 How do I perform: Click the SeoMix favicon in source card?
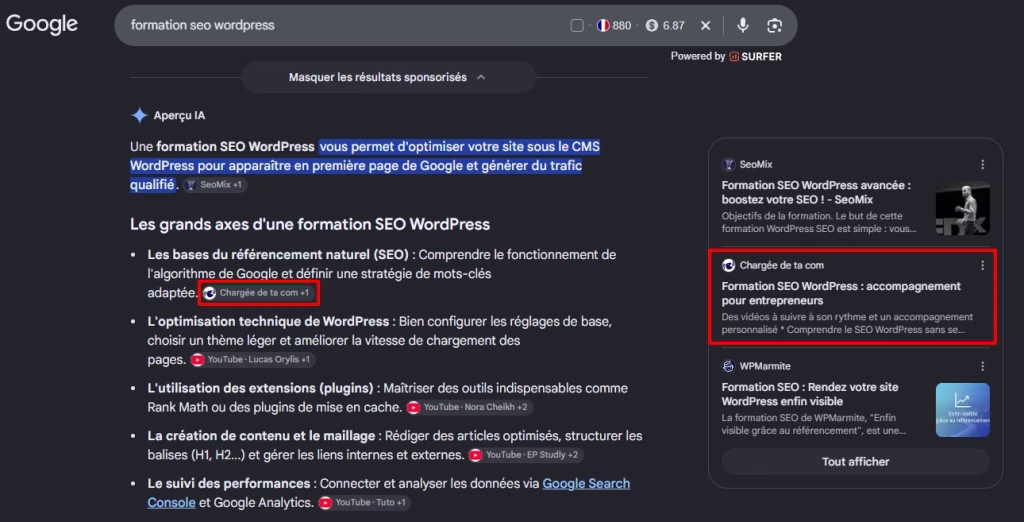coord(728,165)
